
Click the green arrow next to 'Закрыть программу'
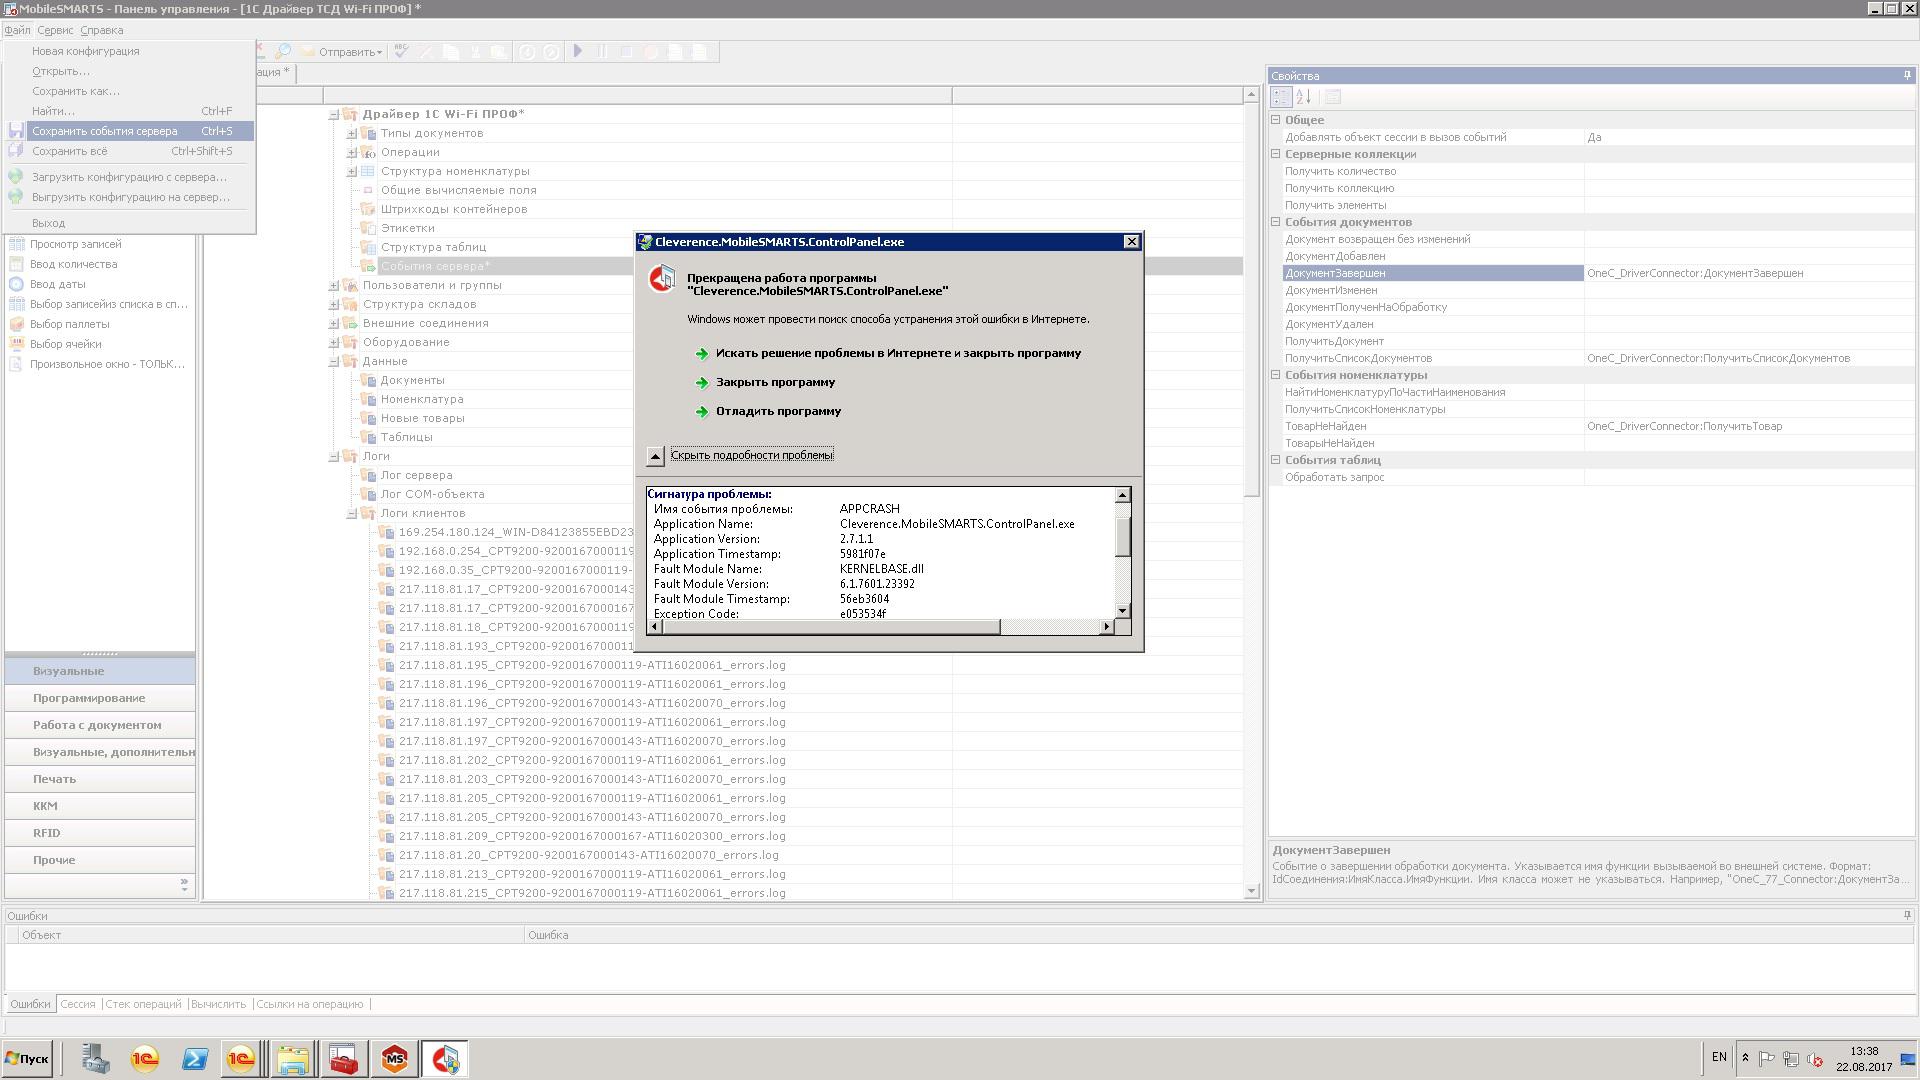tap(702, 383)
